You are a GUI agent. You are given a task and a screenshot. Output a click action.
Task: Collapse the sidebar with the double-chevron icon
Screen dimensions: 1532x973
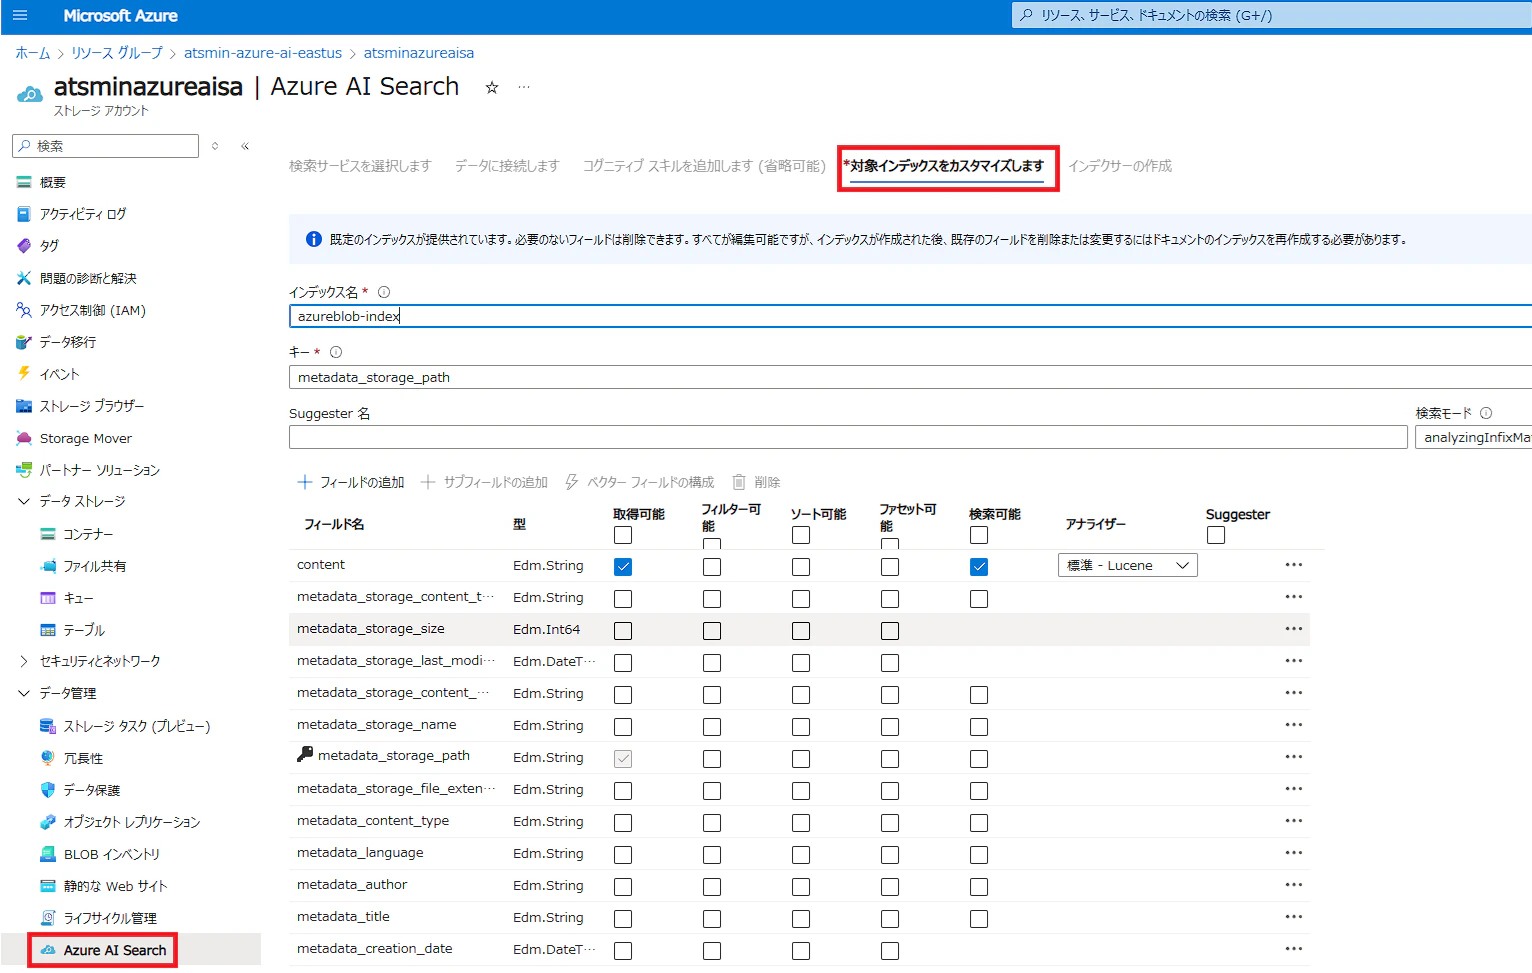pos(245,146)
